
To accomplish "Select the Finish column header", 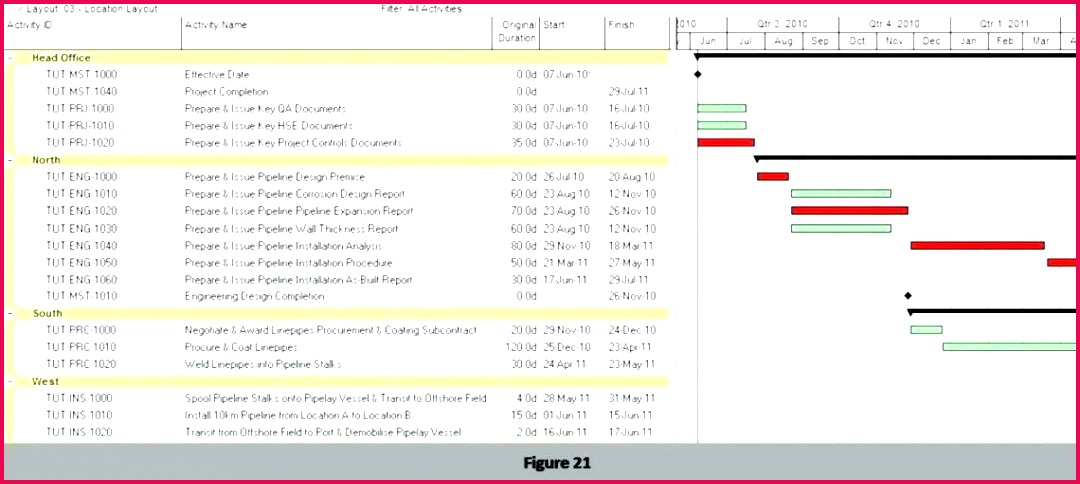I will click(636, 32).
